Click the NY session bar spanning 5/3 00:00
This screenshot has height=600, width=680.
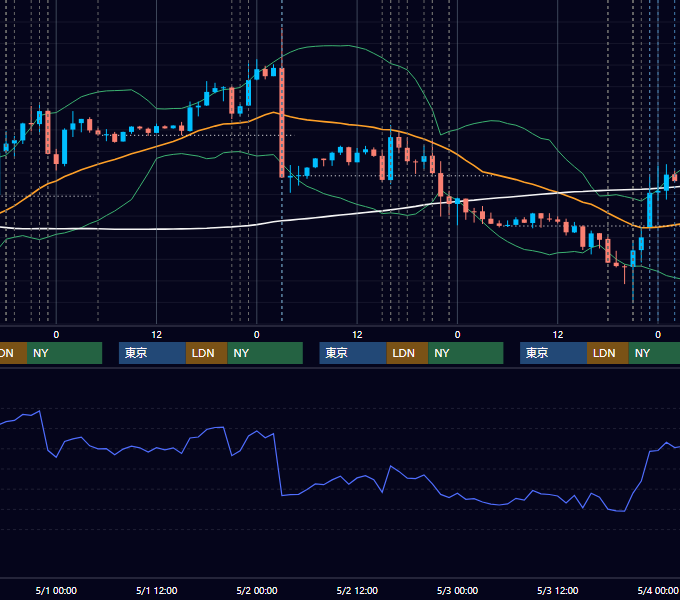click(466, 353)
